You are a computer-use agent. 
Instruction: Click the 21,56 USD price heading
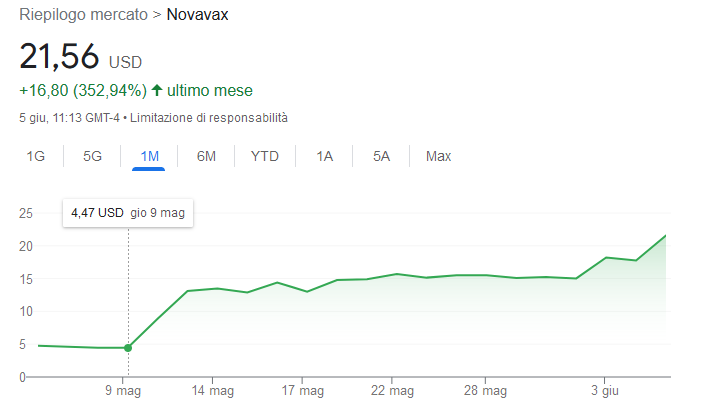(81, 57)
